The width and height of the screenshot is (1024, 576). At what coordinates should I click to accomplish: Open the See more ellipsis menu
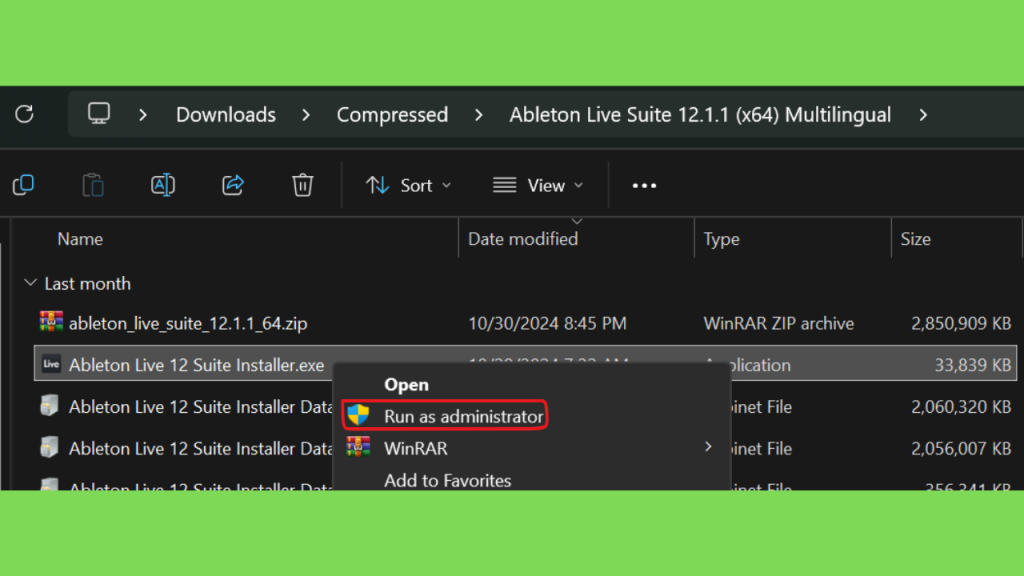(x=644, y=186)
